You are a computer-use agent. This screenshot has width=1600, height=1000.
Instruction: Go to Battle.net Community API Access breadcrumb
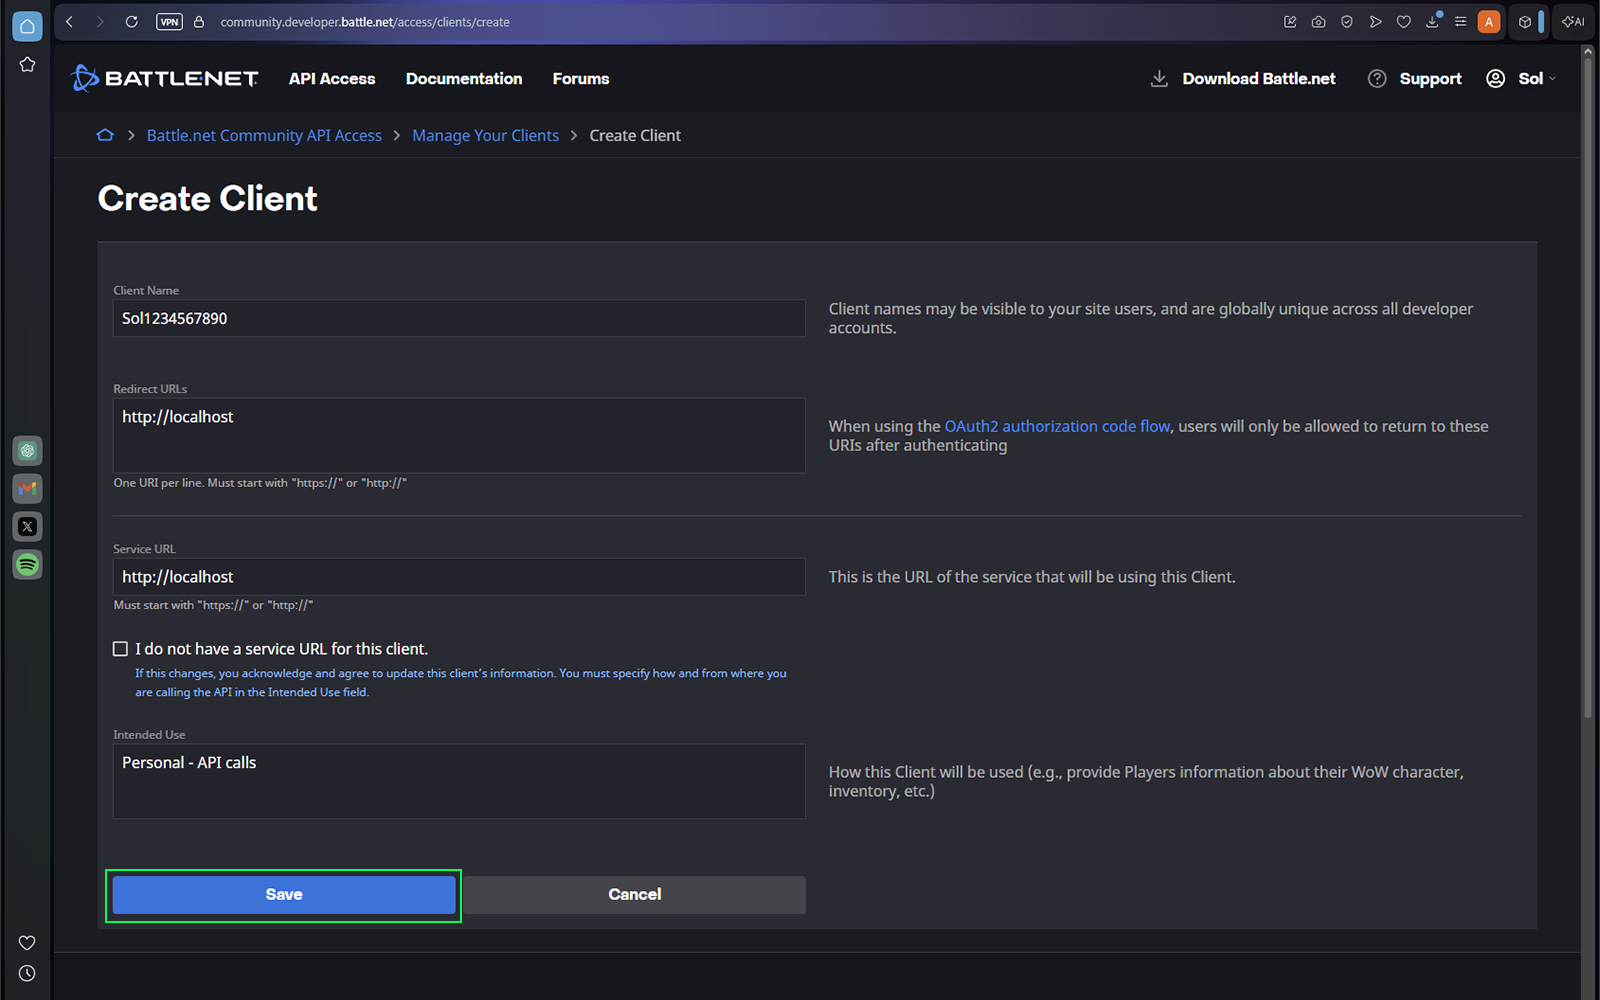[264, 135]
